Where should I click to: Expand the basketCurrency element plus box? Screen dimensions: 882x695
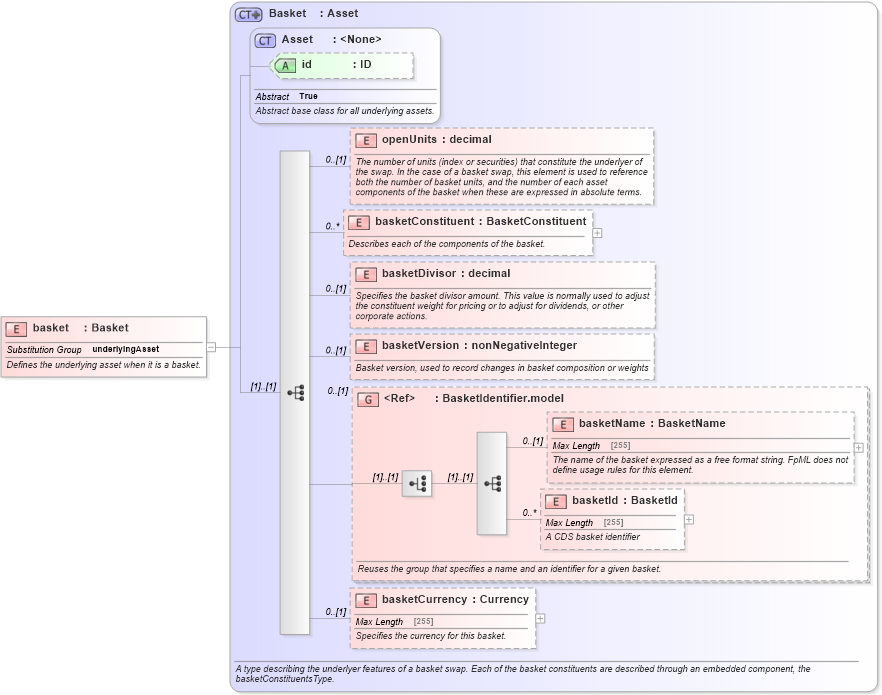click(x=540, y=619)
